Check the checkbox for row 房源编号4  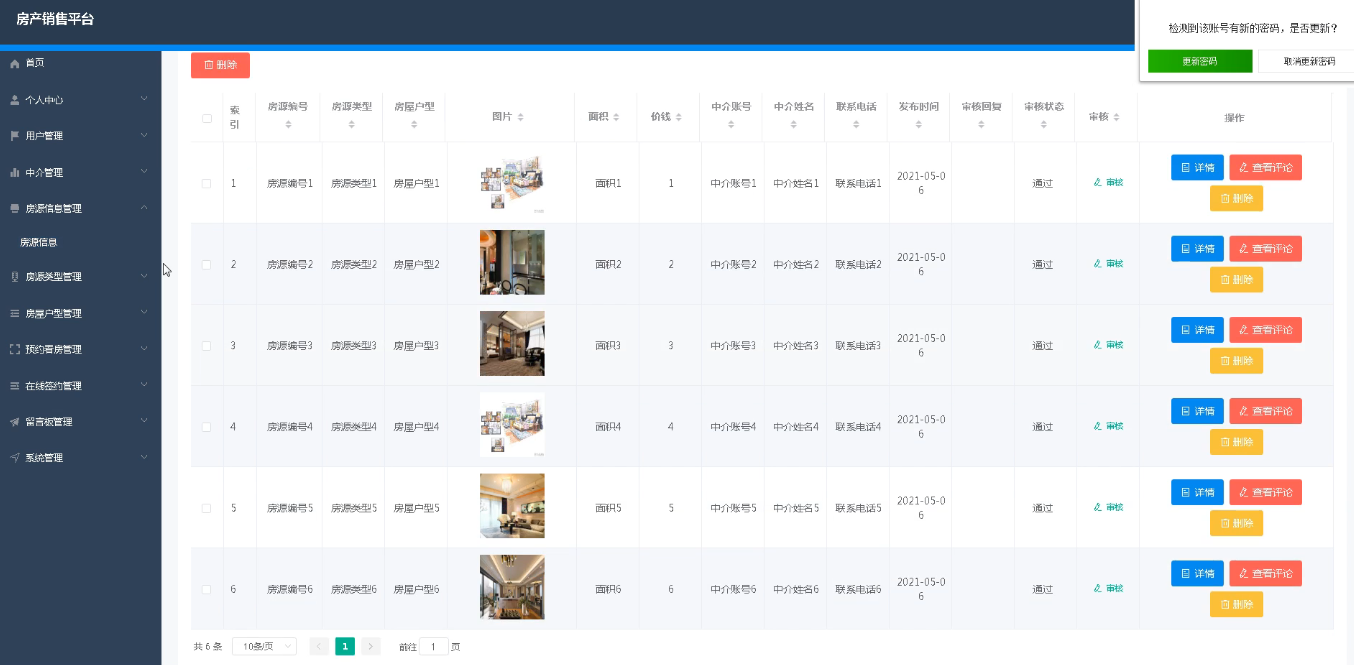tap(207, 426)
